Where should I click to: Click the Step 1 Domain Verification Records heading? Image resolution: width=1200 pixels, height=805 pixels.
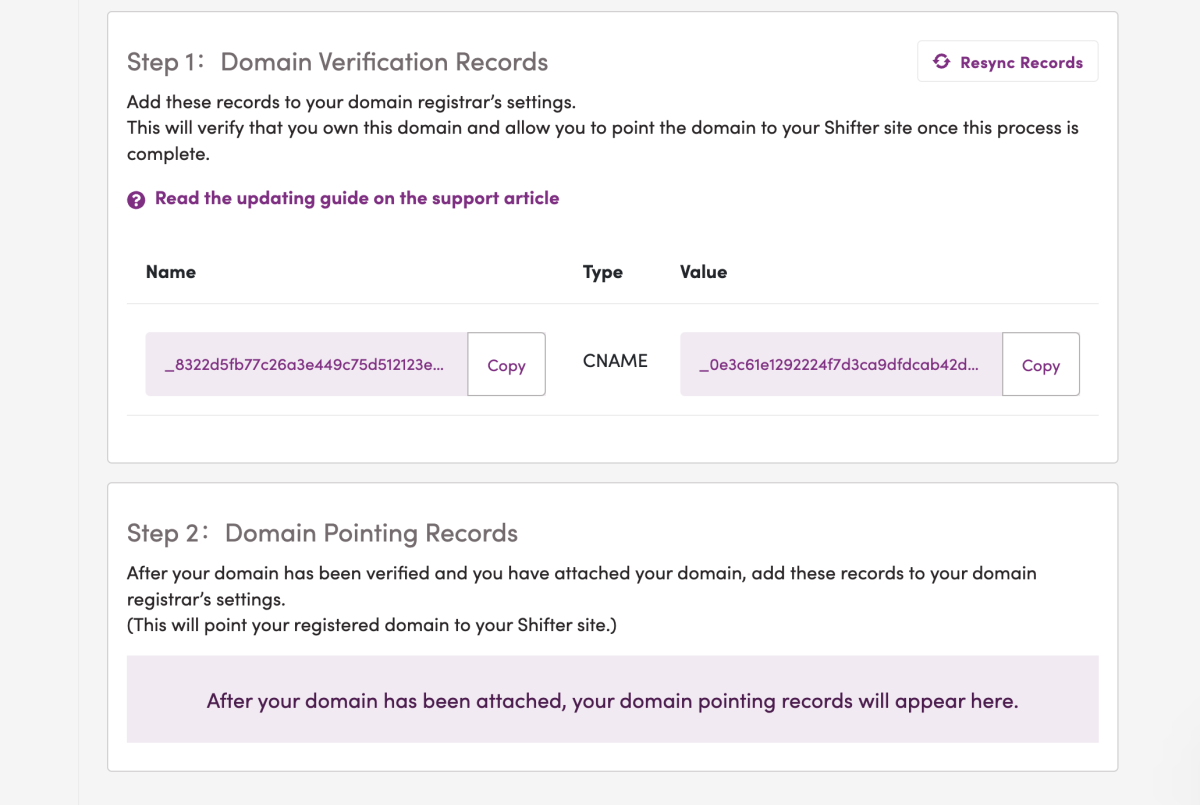pos(337,61)
